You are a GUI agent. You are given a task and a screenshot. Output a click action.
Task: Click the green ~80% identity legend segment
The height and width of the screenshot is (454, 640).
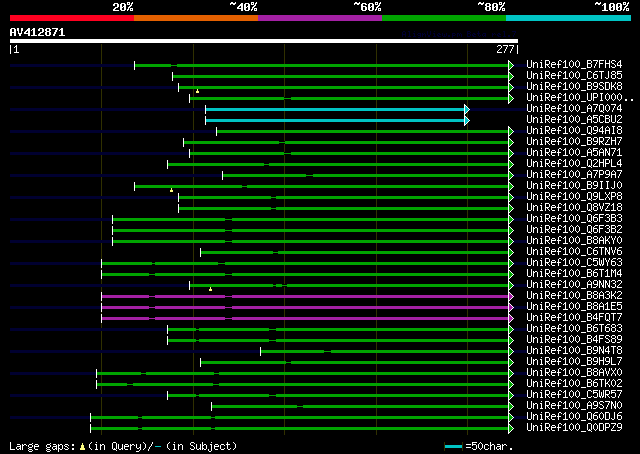pos(444,18)
